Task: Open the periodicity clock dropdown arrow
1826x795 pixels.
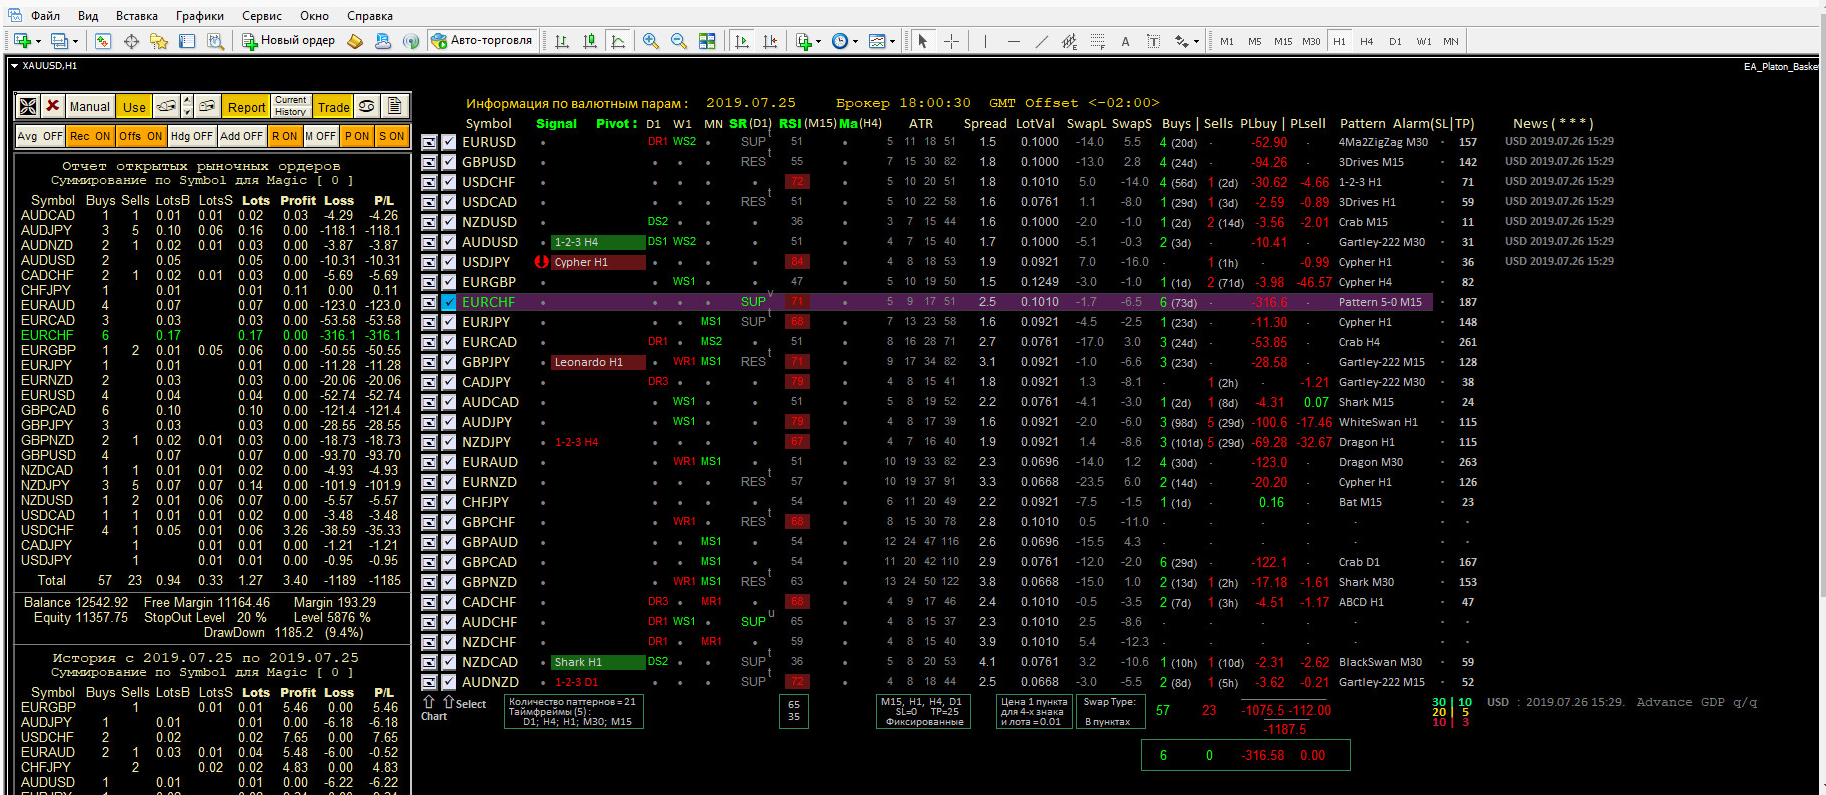Action: 856,42
